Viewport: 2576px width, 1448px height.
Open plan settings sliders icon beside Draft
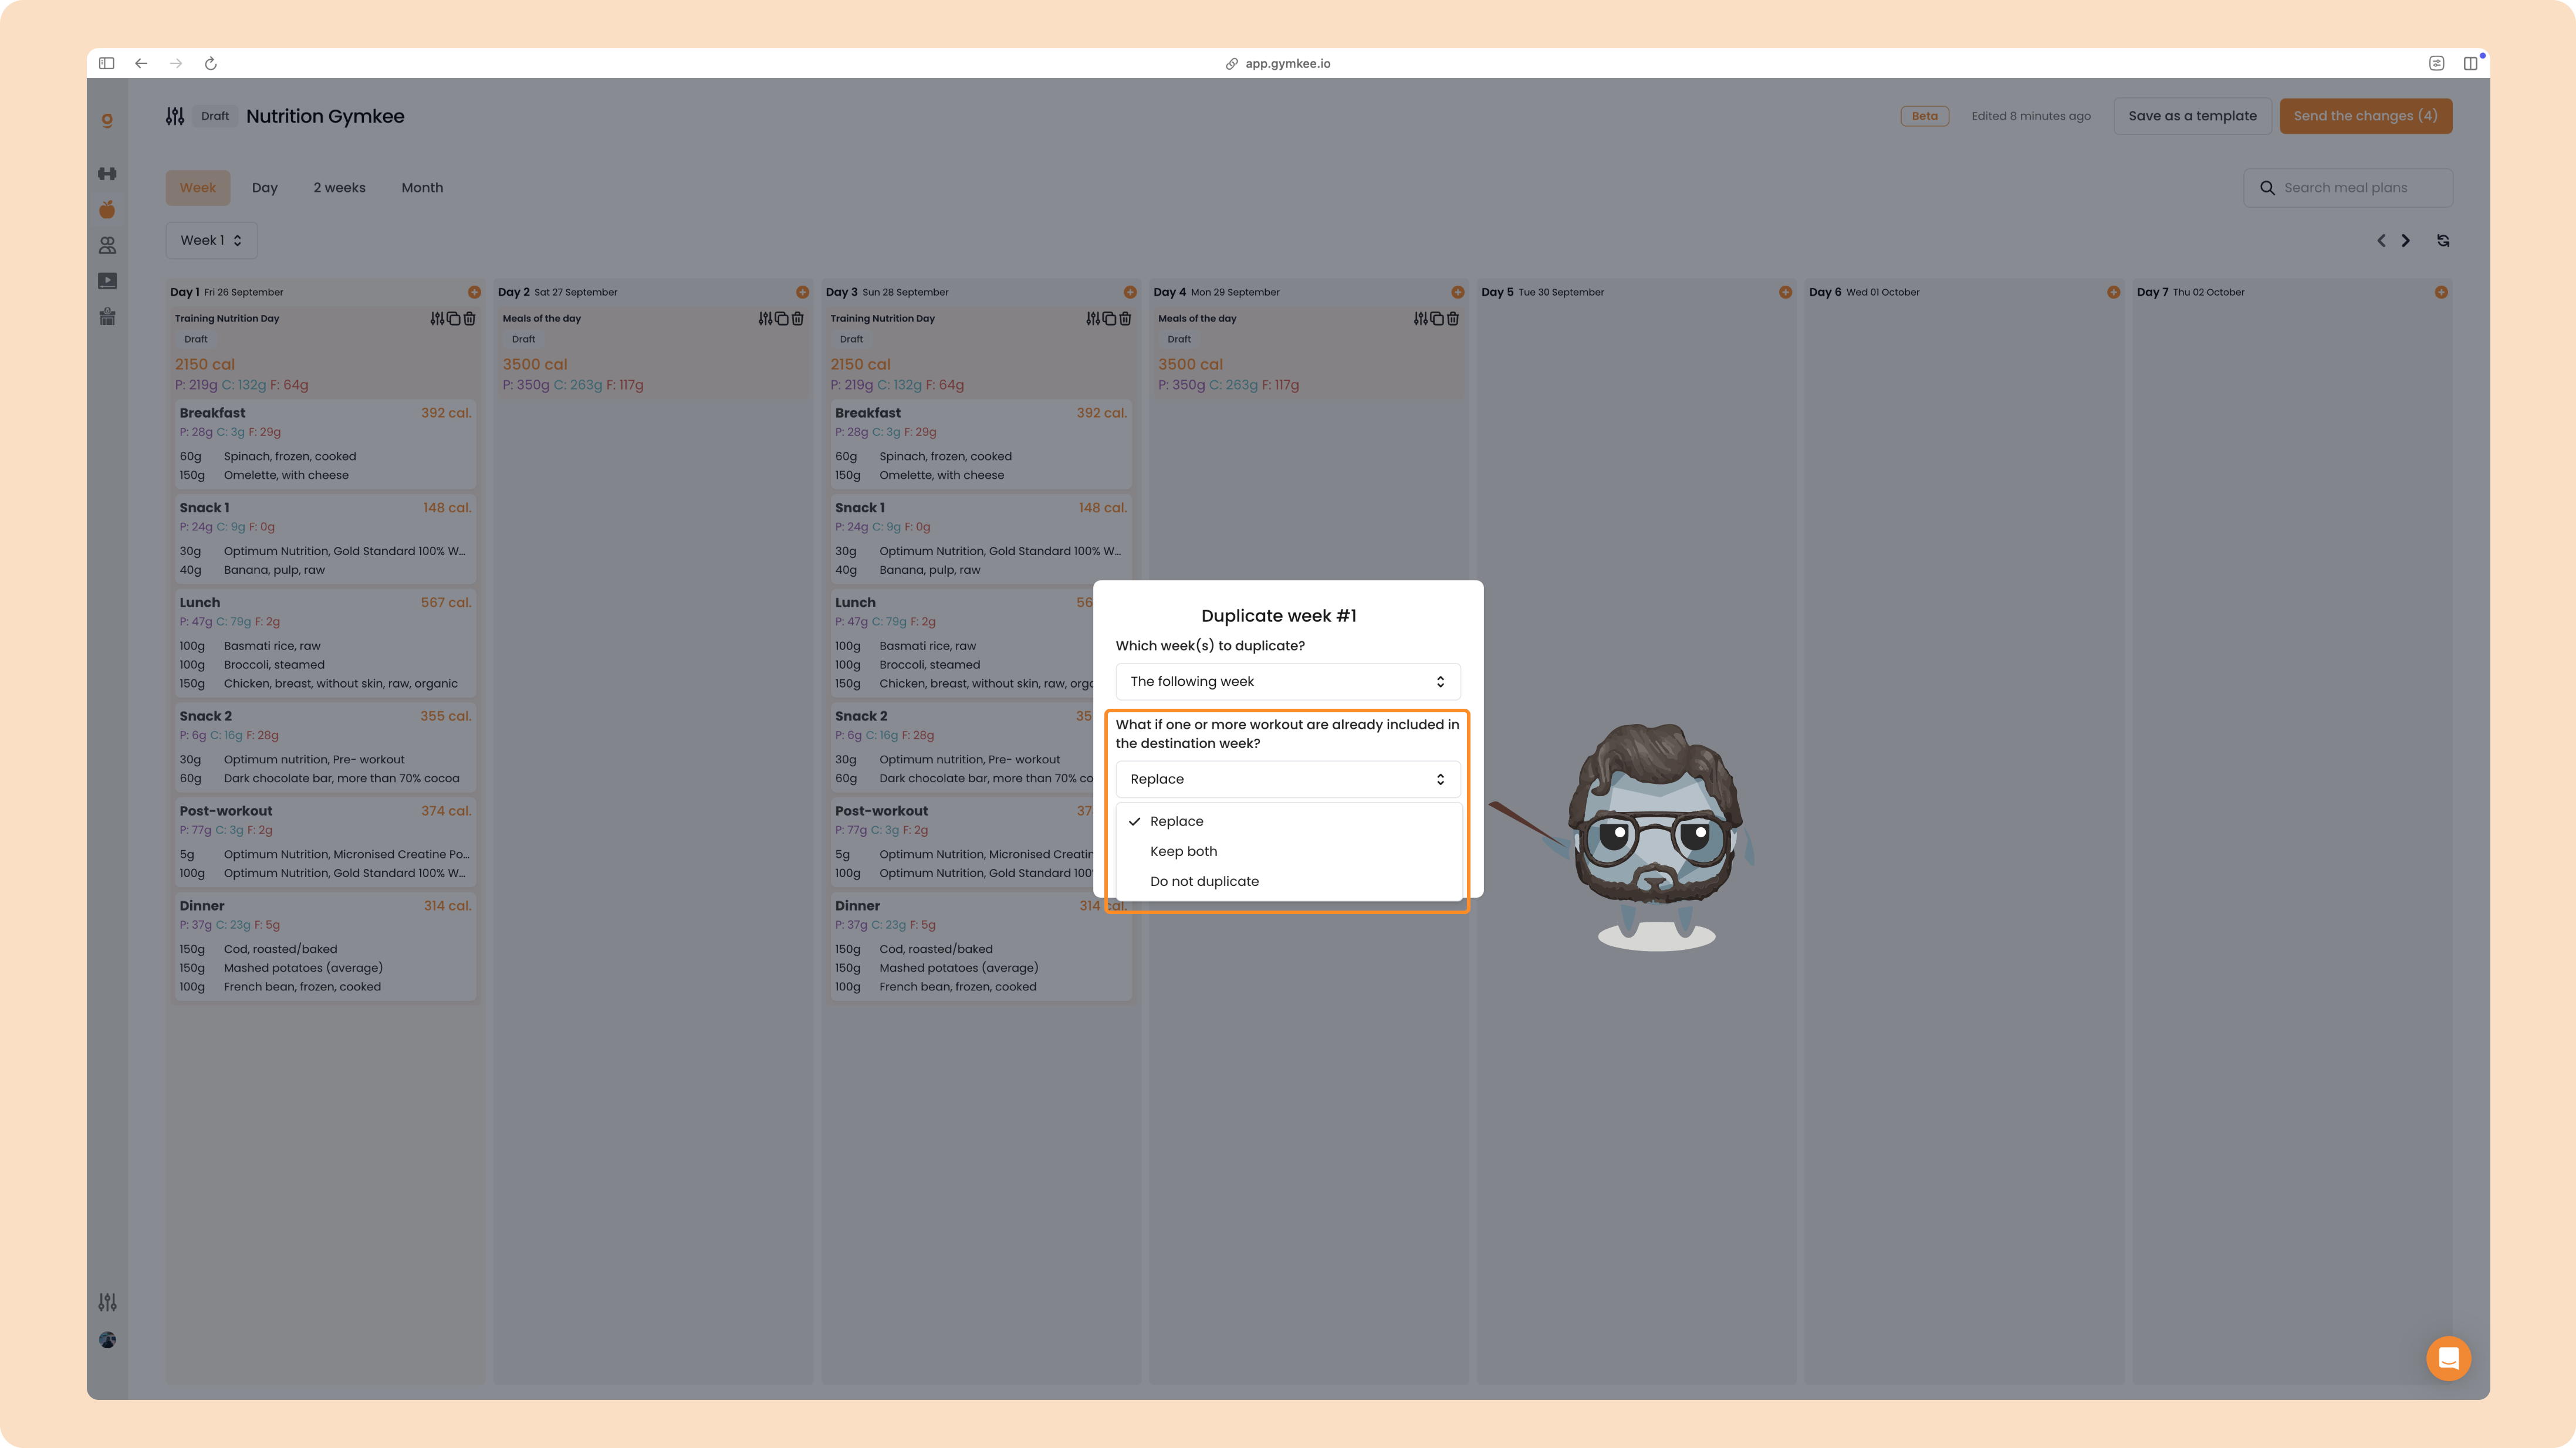[175, 116]
